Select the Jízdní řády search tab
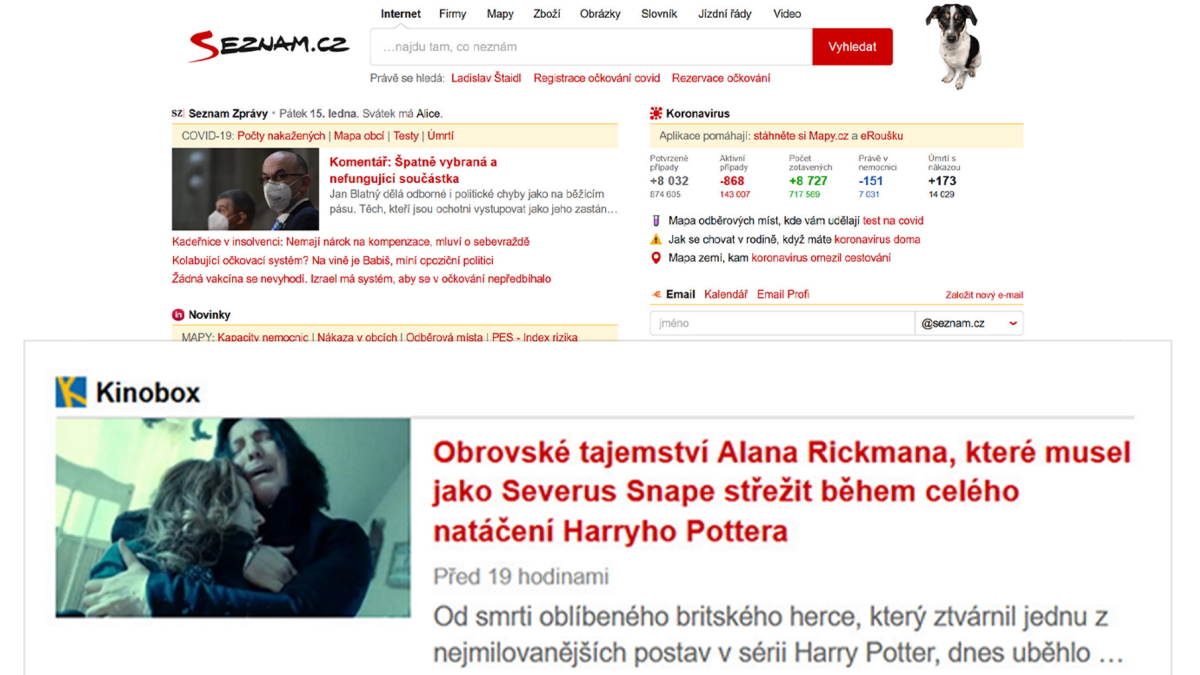 pos(725,14)
